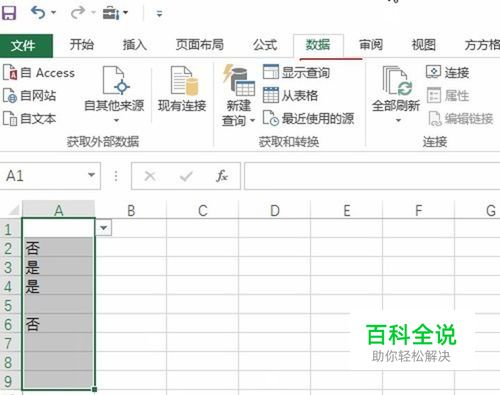The image size is (500, 395).
Task: Select column F header
Action: tap(419, 210)
